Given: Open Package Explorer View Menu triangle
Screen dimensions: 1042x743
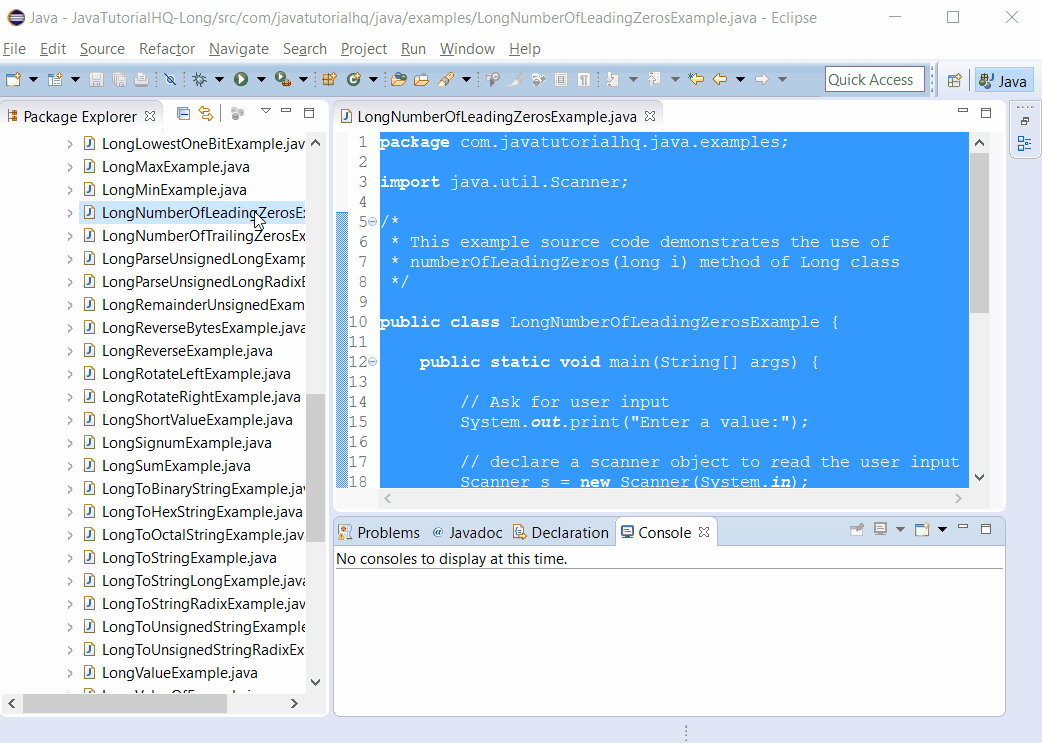Looking at the screenshot, I should (x=266, y=111).
